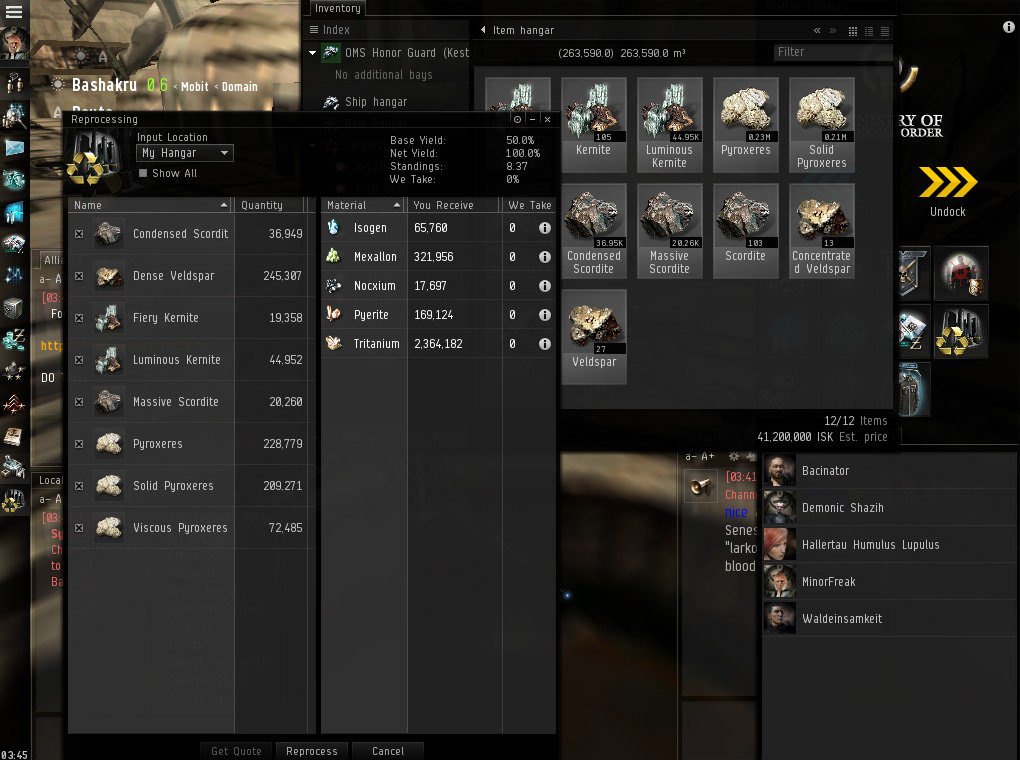Switch inventory to details view
The height and width of the screenshot is (760, 1020).
(869, 31)
